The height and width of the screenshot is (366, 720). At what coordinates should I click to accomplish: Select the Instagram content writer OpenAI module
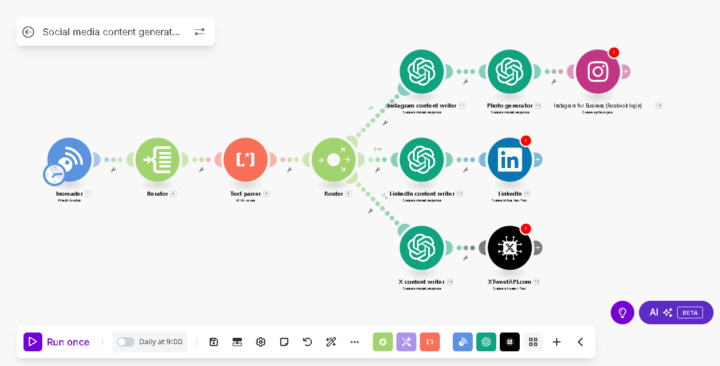[x=422, y=72]
